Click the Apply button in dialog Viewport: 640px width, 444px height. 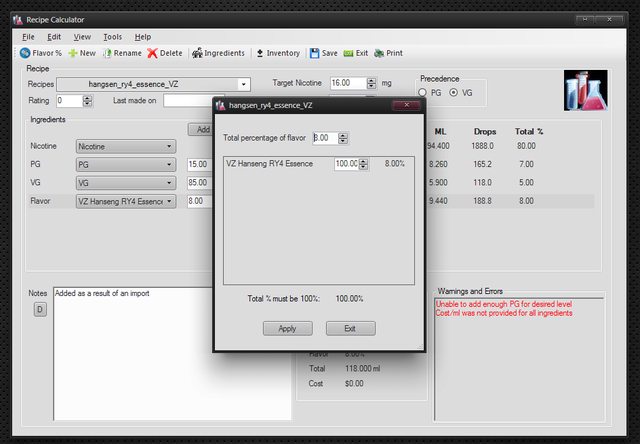287,328
